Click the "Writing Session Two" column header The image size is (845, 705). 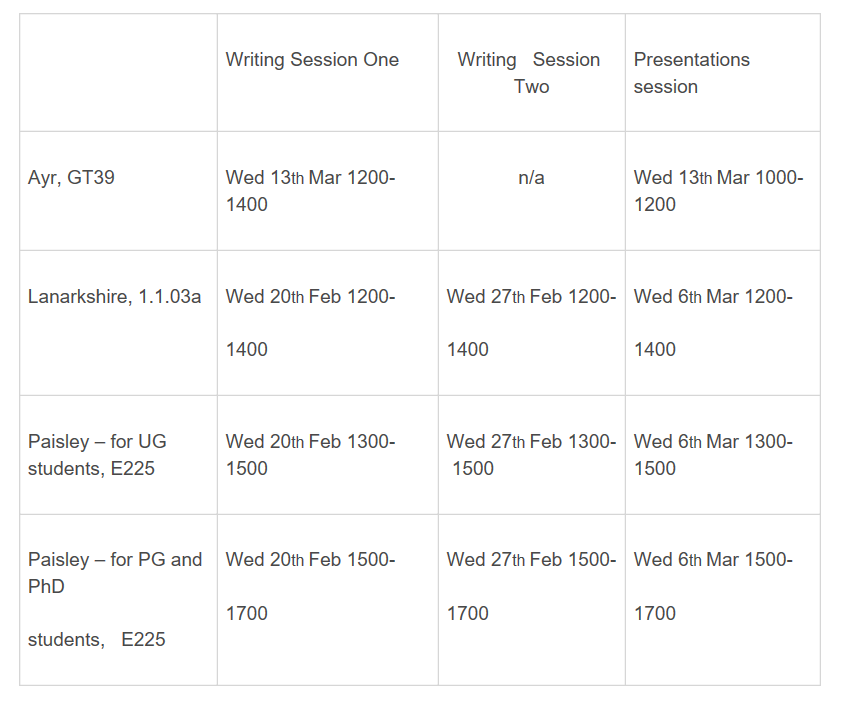tap(530, 73)
